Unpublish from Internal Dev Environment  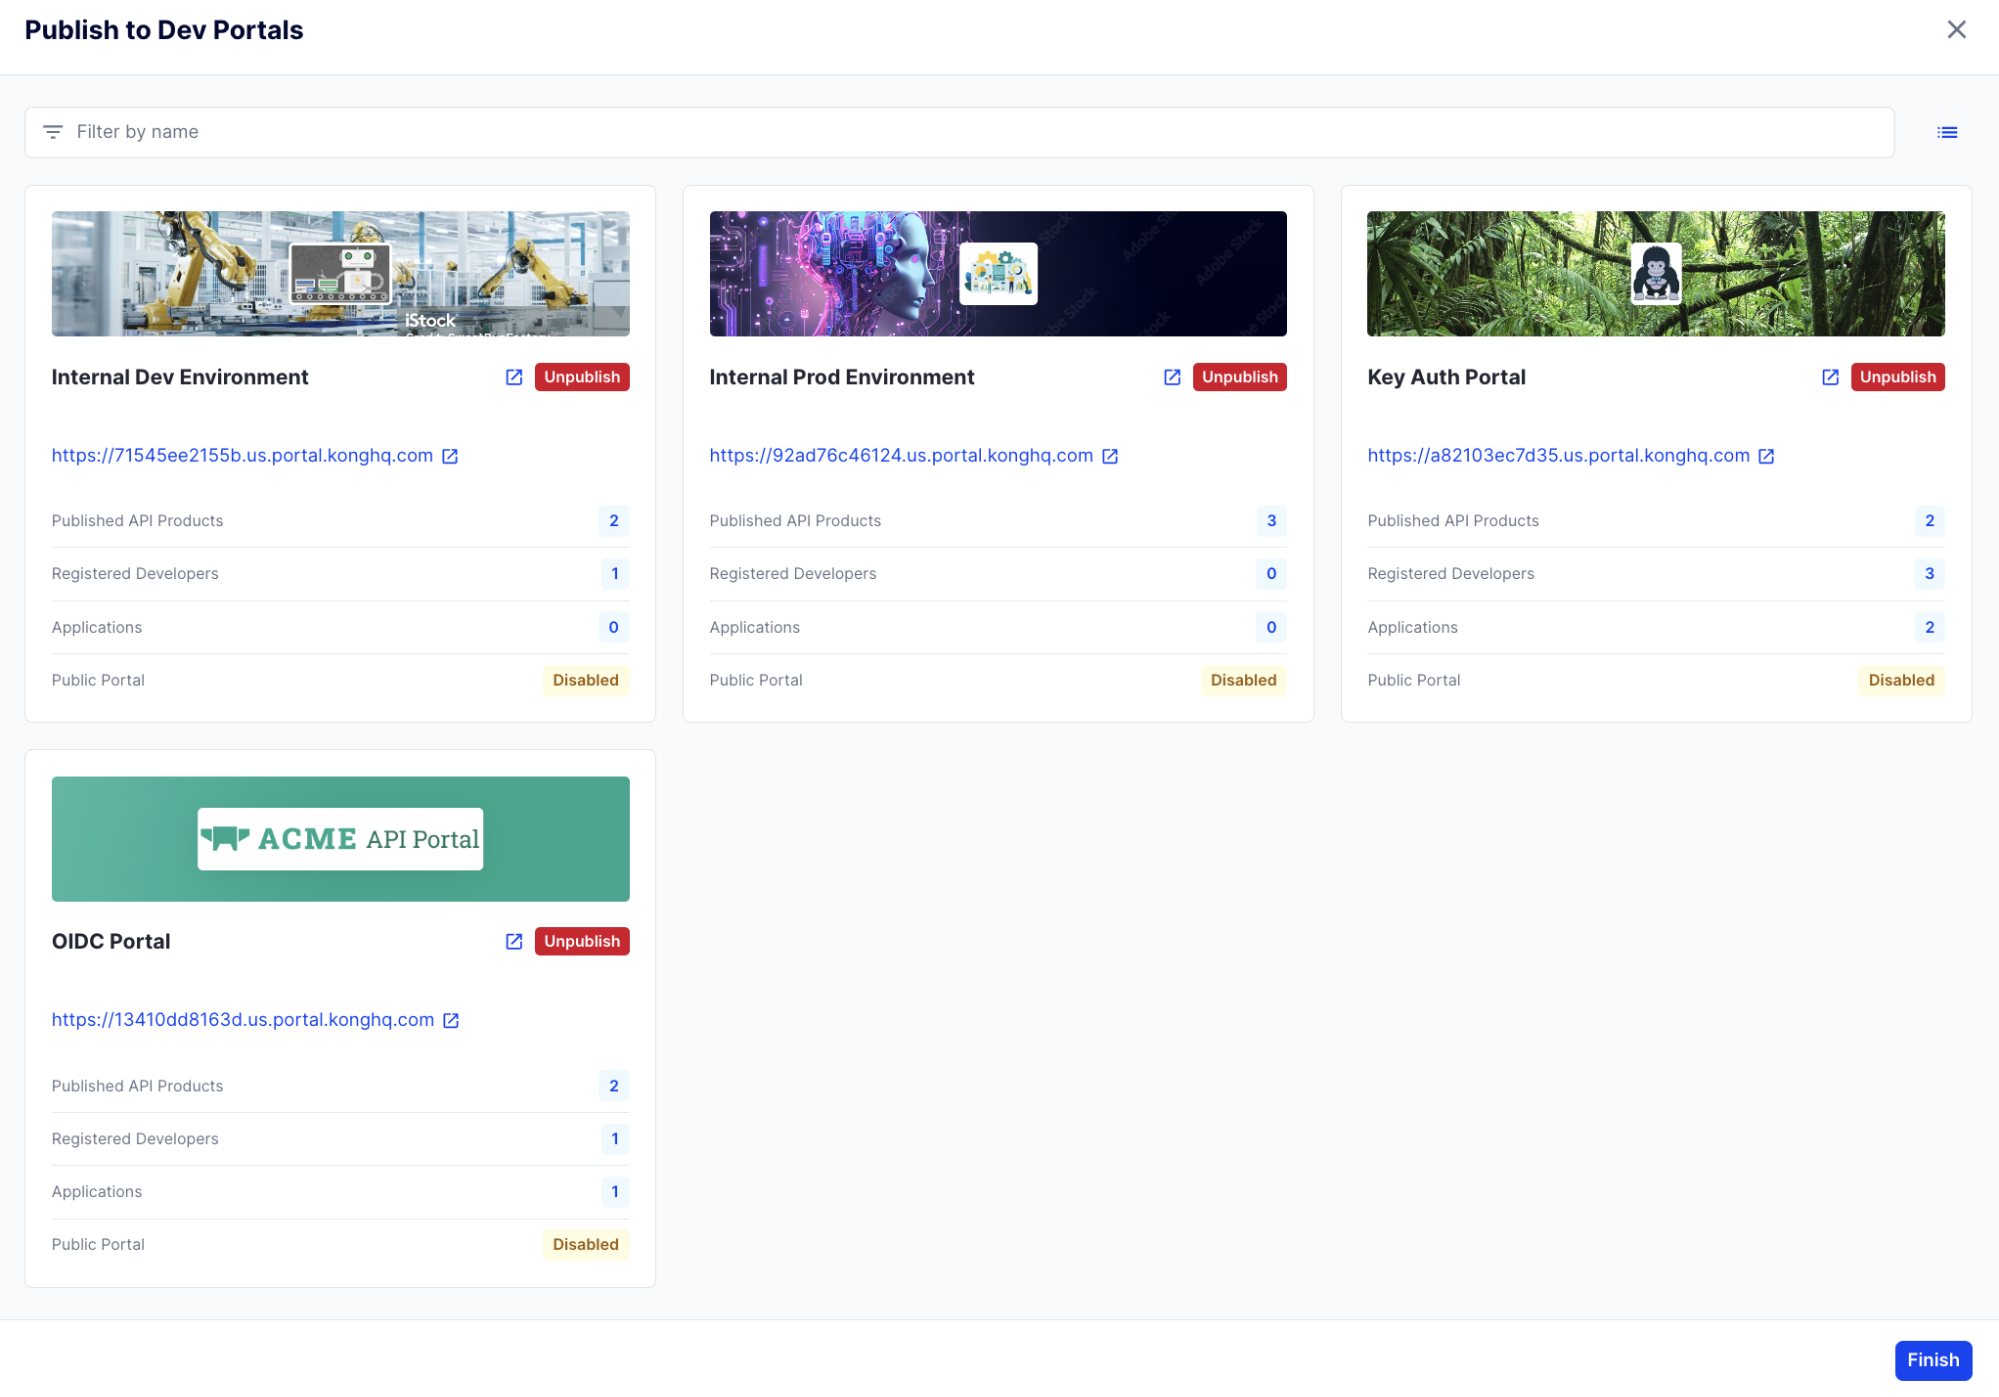click(x=582, y=377)
